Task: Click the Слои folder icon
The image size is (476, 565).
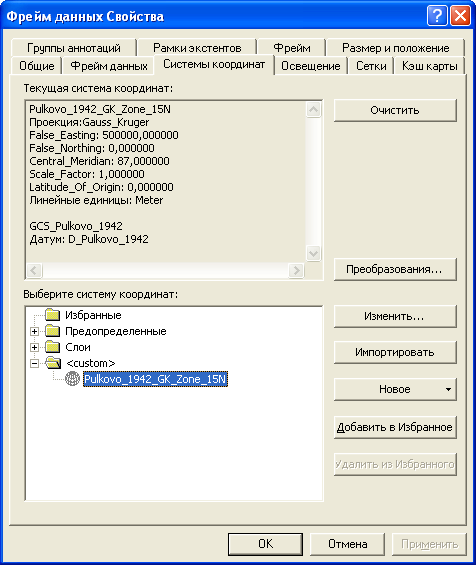Action: [x=53, y=347]
